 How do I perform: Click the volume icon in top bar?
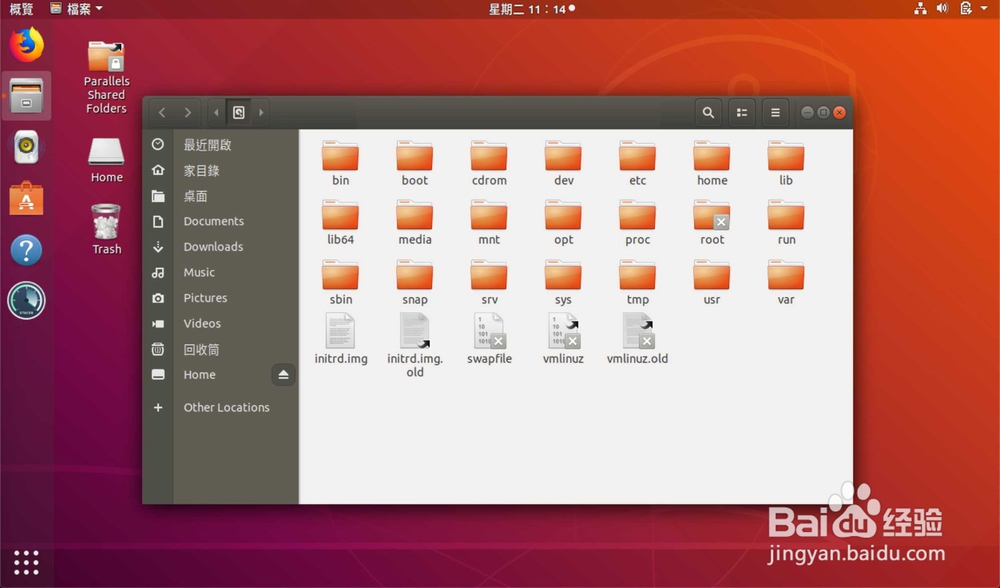coord(942,8)
